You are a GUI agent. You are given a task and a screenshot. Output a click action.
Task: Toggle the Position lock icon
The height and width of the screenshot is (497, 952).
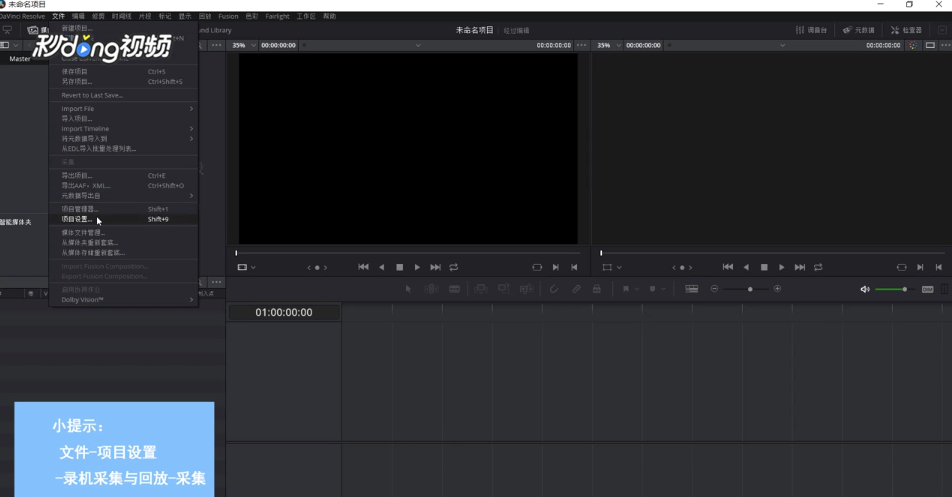click(597, 289)
